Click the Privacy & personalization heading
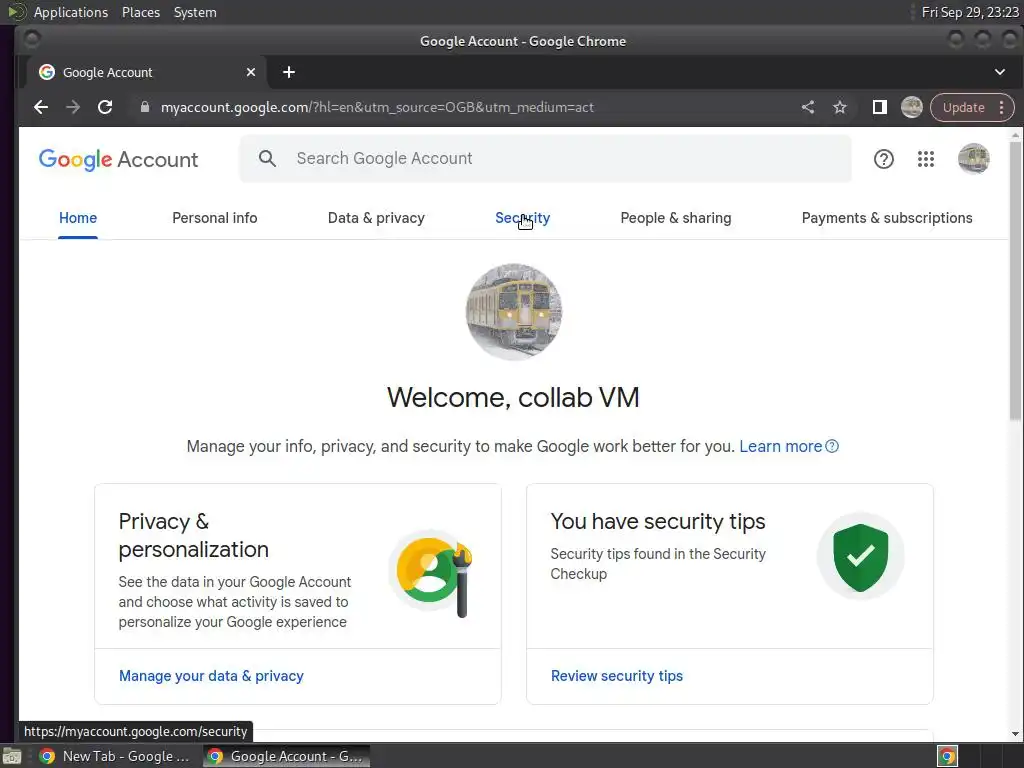The width and height of the screenshot is (1024, 768). click(193, 536)
